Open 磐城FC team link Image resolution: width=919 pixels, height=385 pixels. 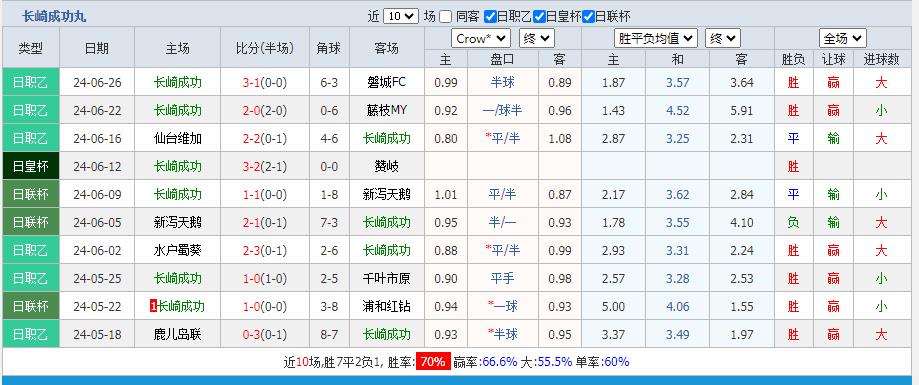click(386, 83)
